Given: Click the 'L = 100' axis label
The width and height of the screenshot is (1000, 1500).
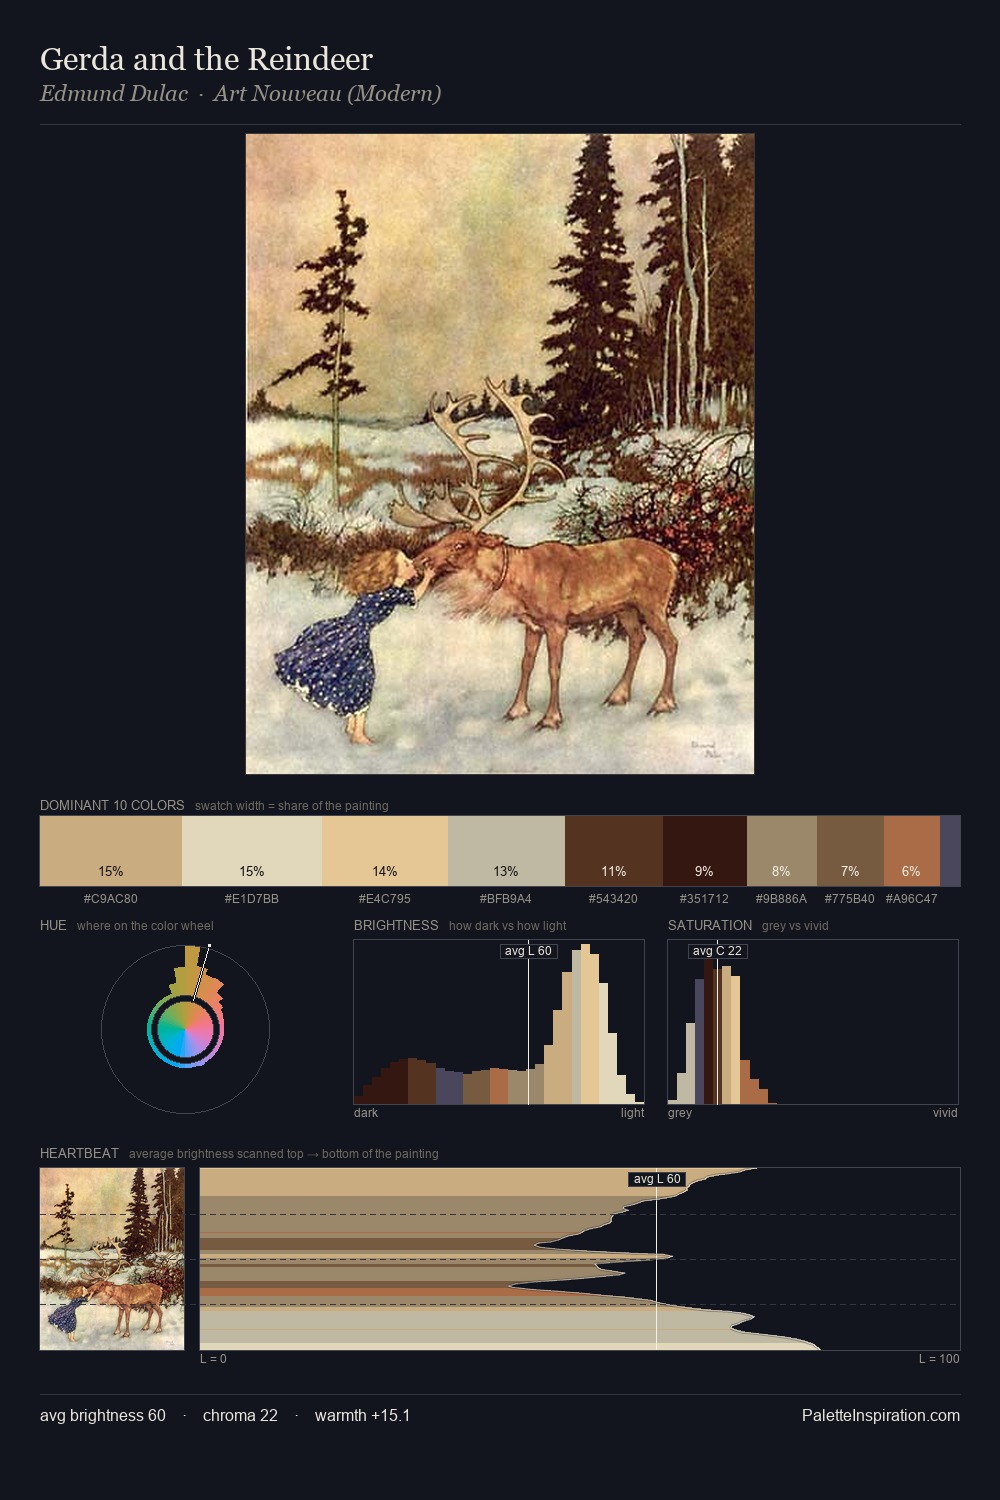Looking at the screenshot, I should [x=939, y=1359].
